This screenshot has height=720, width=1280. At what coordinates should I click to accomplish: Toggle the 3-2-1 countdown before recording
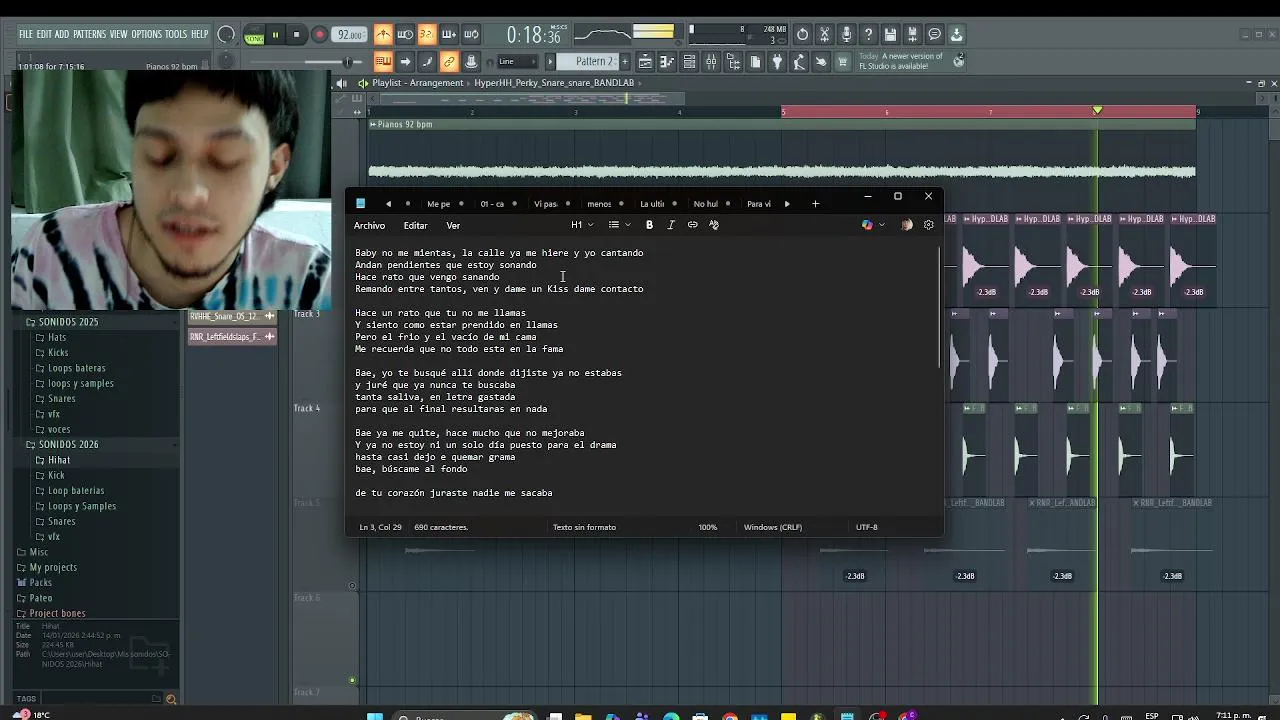(x=427, y=35)
